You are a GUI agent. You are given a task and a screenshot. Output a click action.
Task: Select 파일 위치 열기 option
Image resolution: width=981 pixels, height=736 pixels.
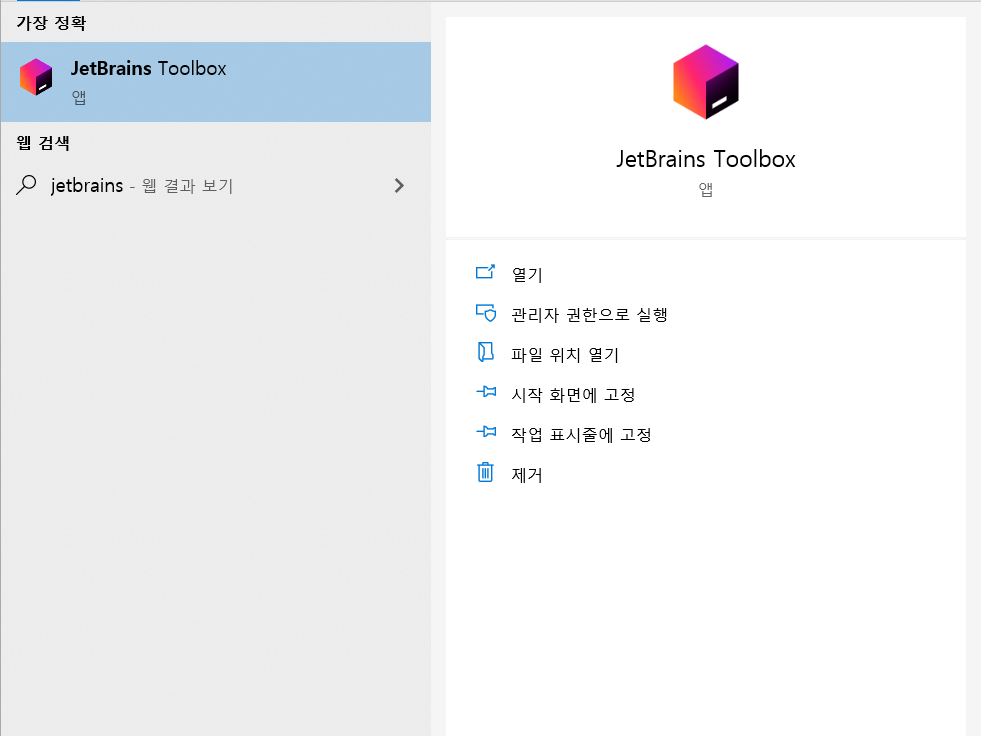pyautogui.click(x=565, y=355)
